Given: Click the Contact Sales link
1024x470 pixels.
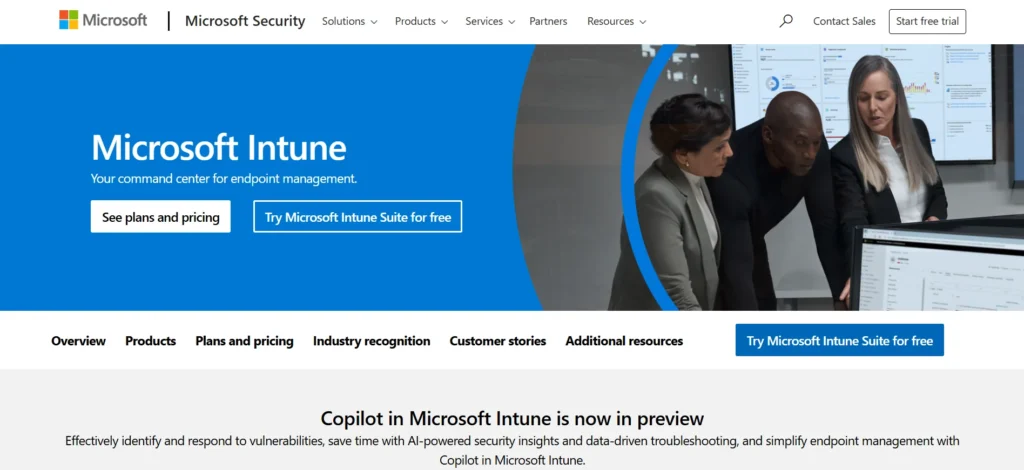Looking at the screenshot, I should pos(844,21).
